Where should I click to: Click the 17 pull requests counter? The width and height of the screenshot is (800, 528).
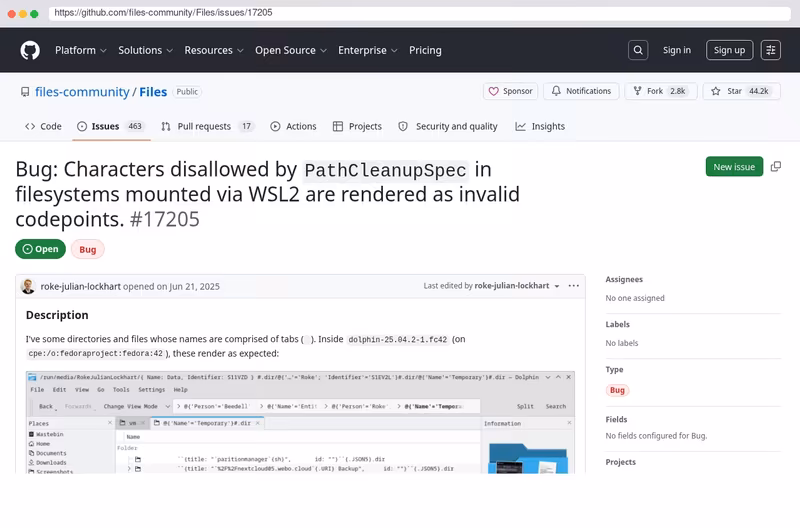coord(246,127)
